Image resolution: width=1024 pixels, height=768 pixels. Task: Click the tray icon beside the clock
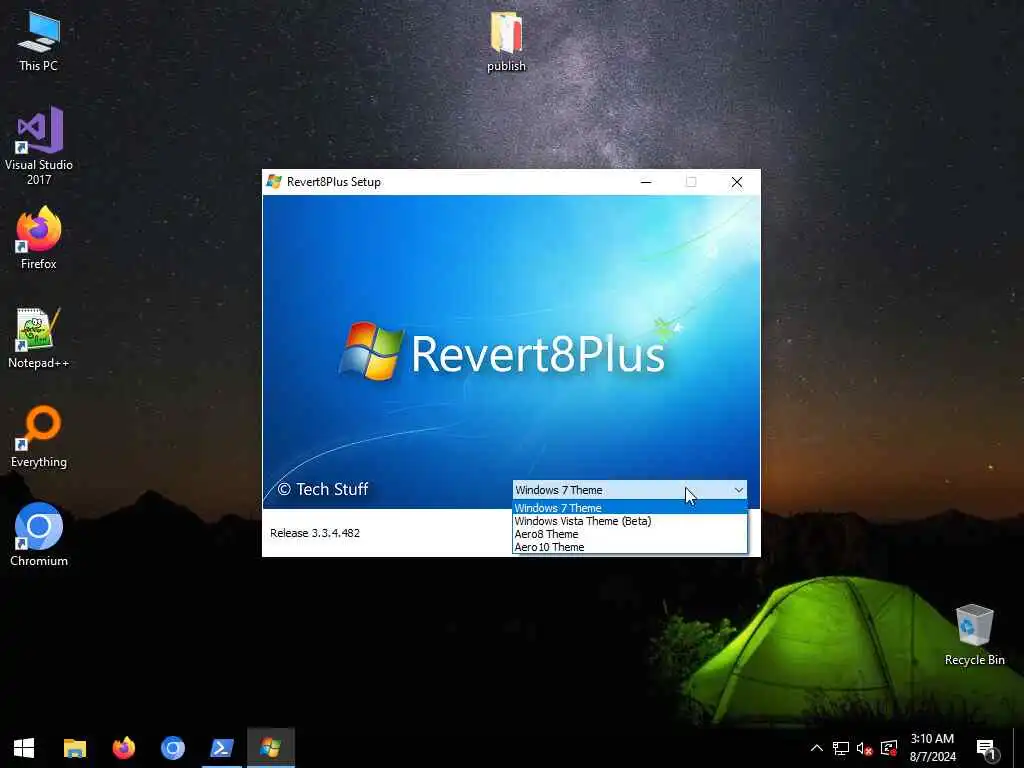tap(889, 748)
